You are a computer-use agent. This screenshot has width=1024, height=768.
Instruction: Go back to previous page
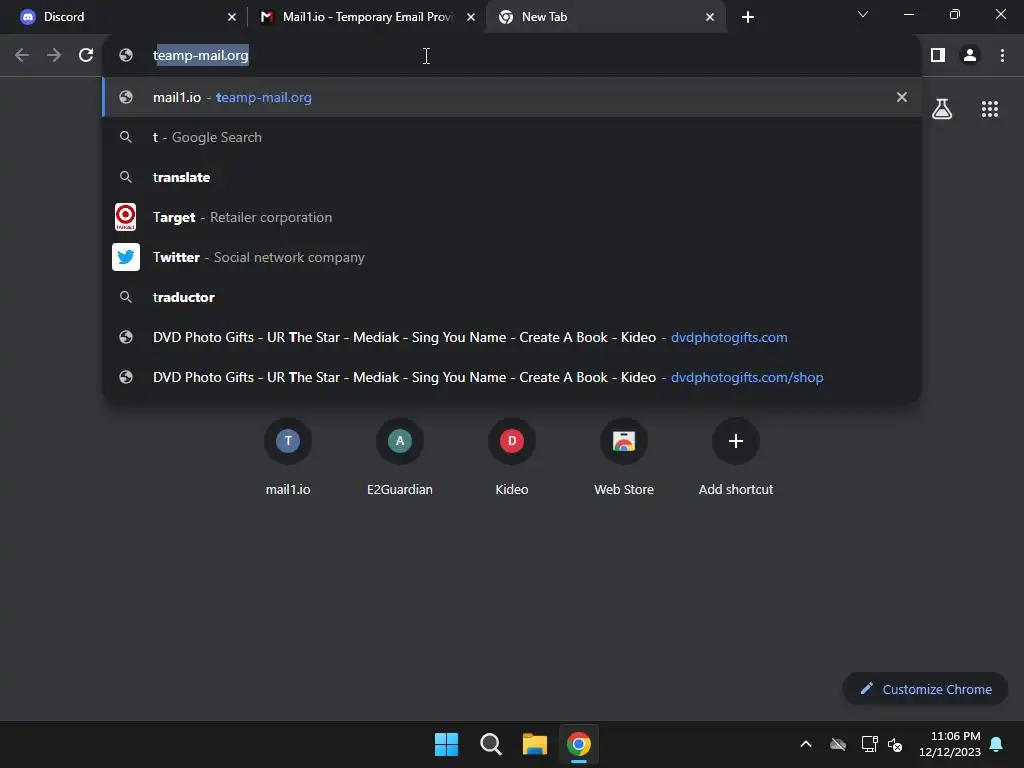coord(22,56)
